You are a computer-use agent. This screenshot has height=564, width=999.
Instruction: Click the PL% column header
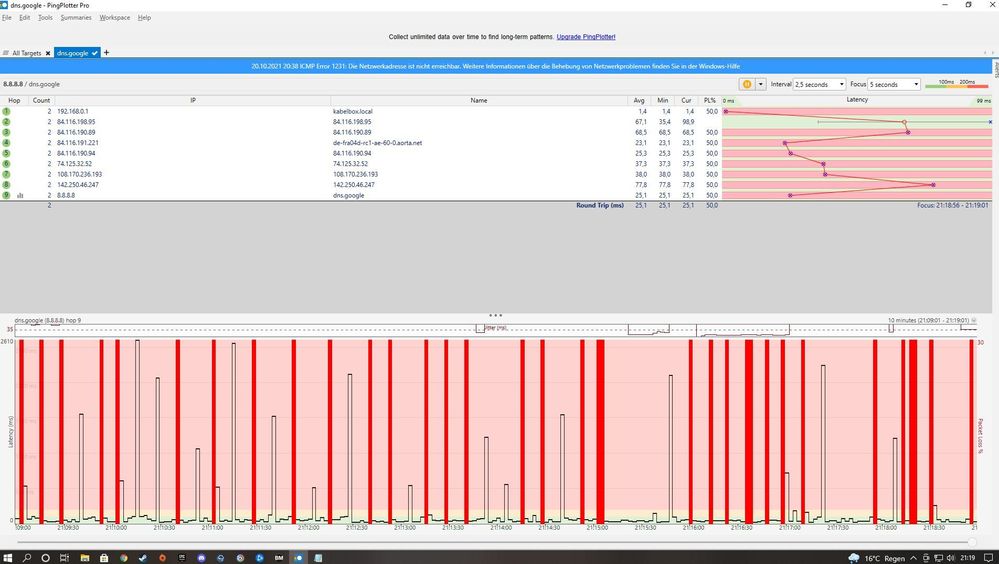pos(710,100)
